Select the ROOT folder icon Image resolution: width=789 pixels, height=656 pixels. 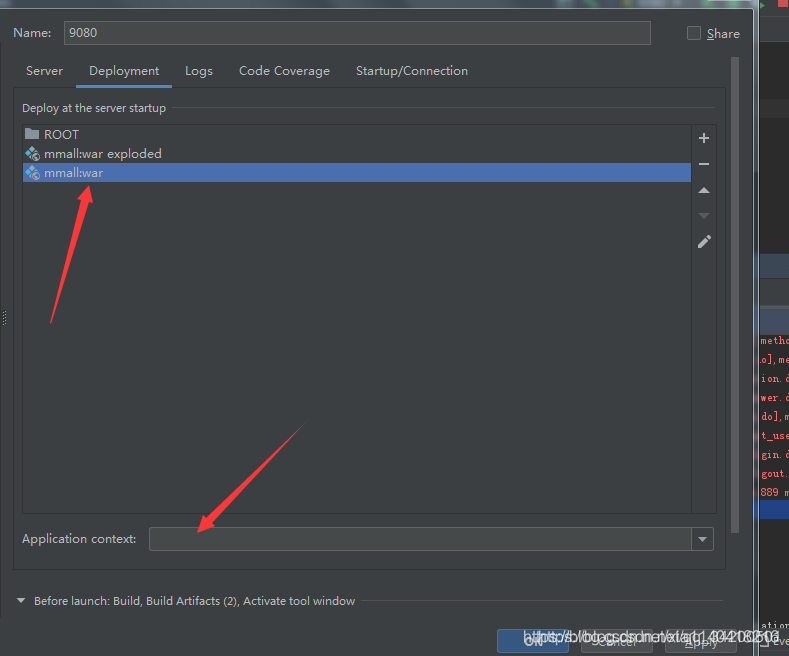32,134
